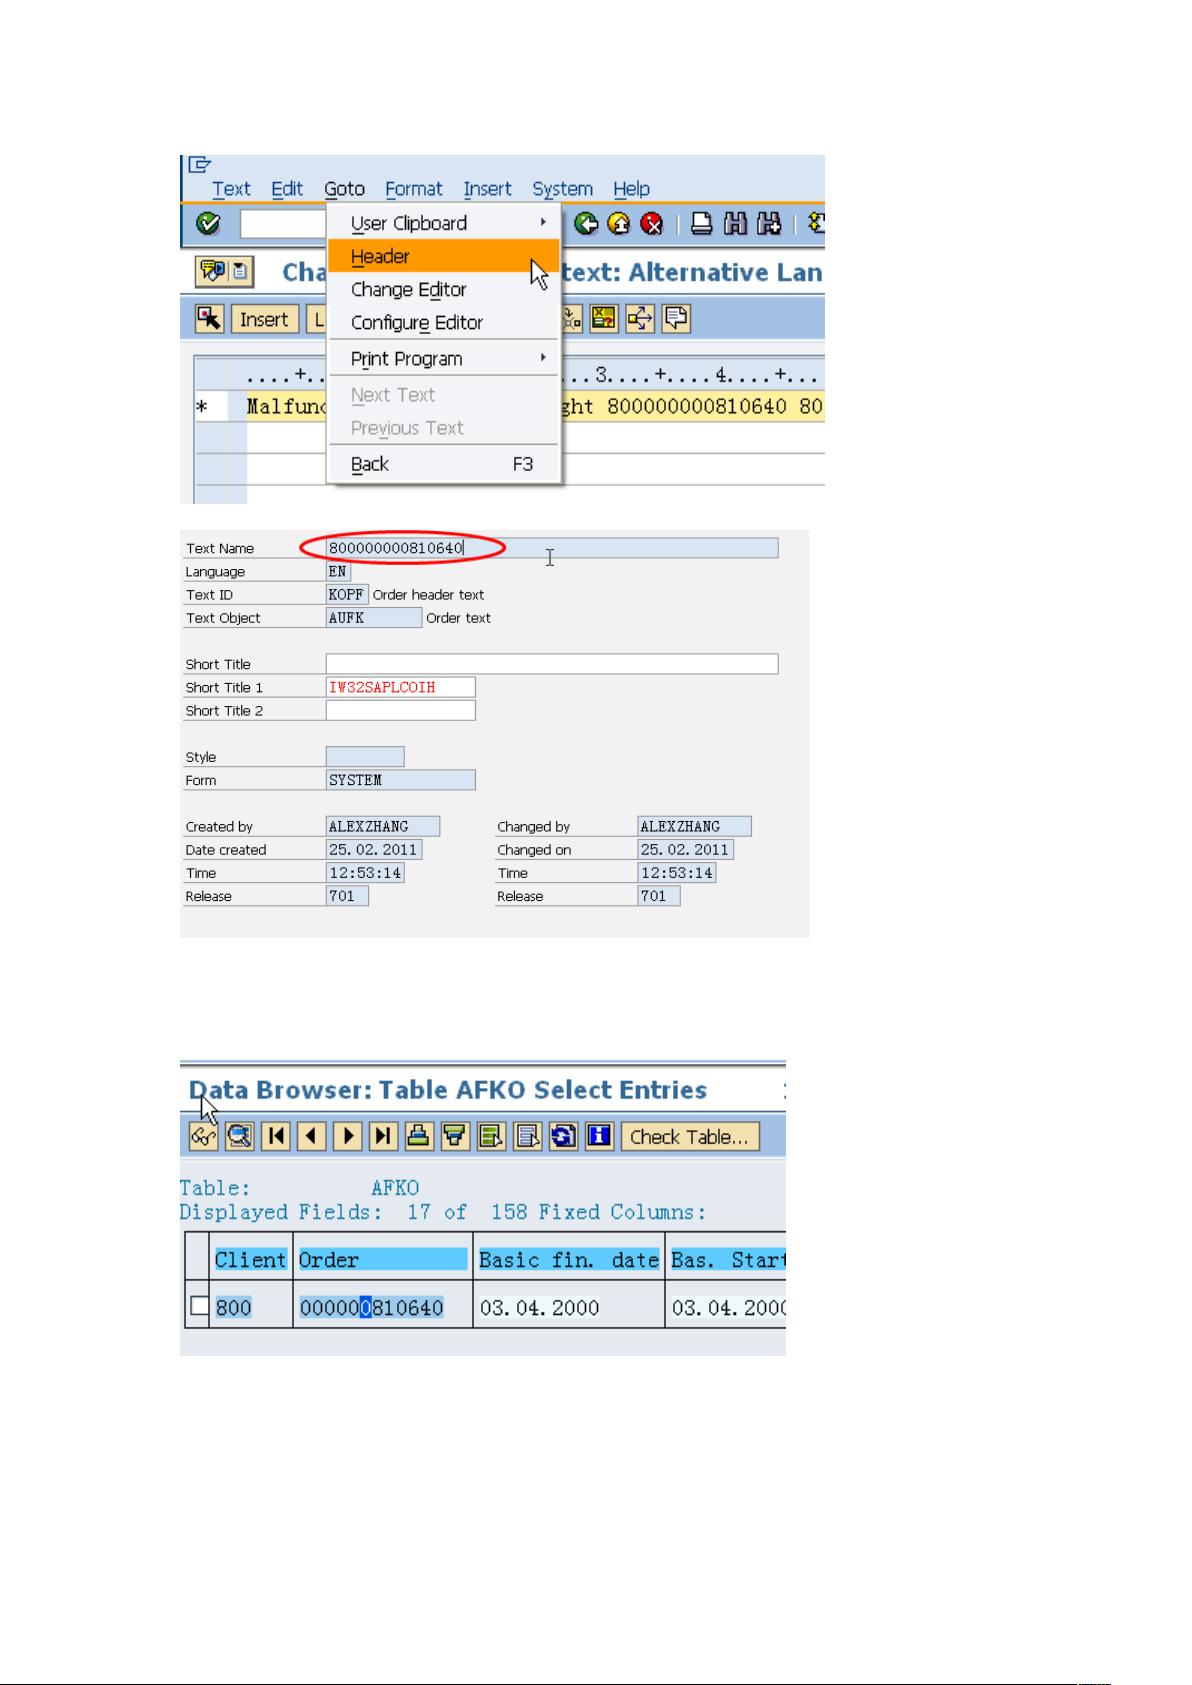Click the Text Object field AUFK

pos(374,618)
